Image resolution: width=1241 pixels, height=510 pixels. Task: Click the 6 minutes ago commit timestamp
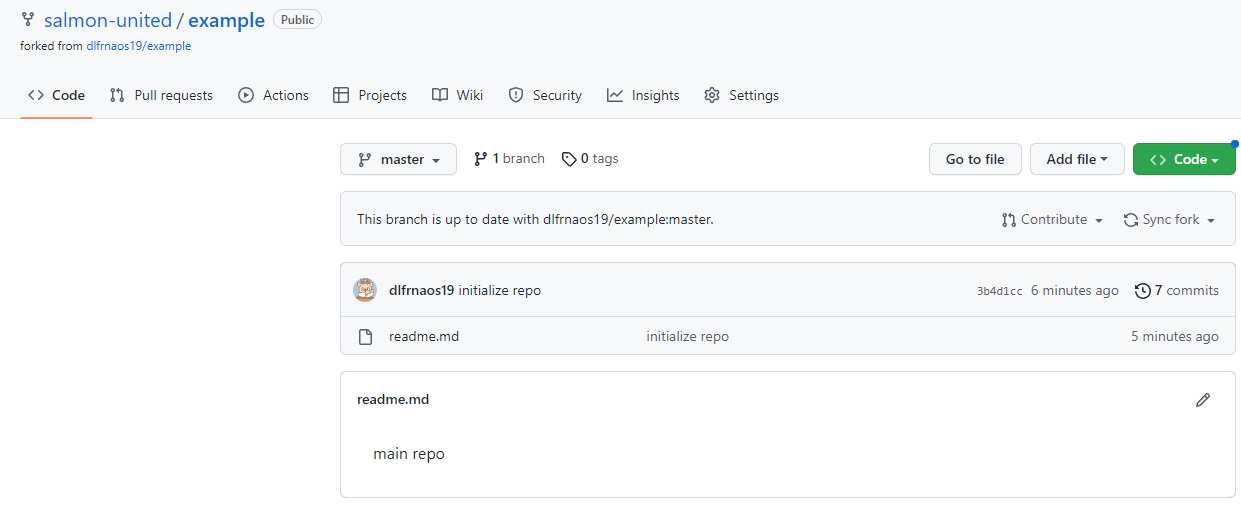(x=1075, y=290)
